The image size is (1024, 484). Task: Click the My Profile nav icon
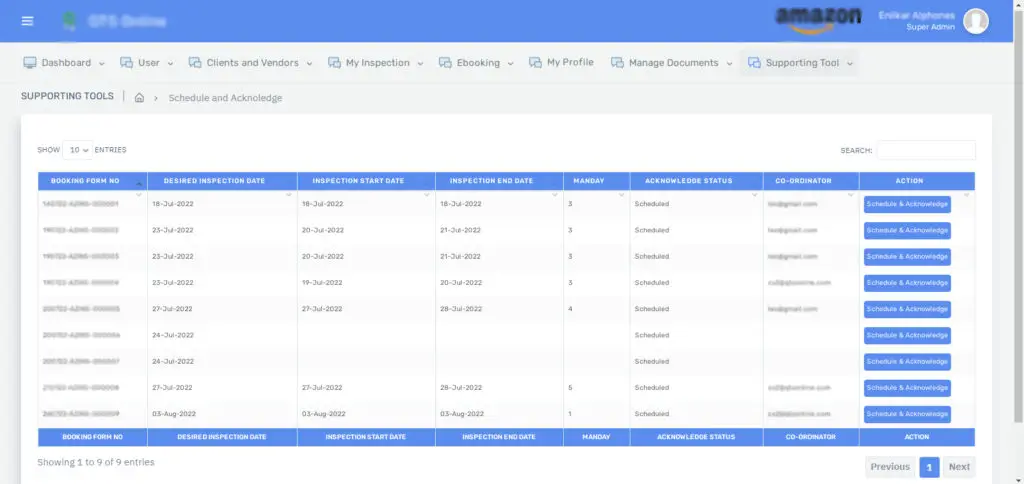tap(535, 63)
